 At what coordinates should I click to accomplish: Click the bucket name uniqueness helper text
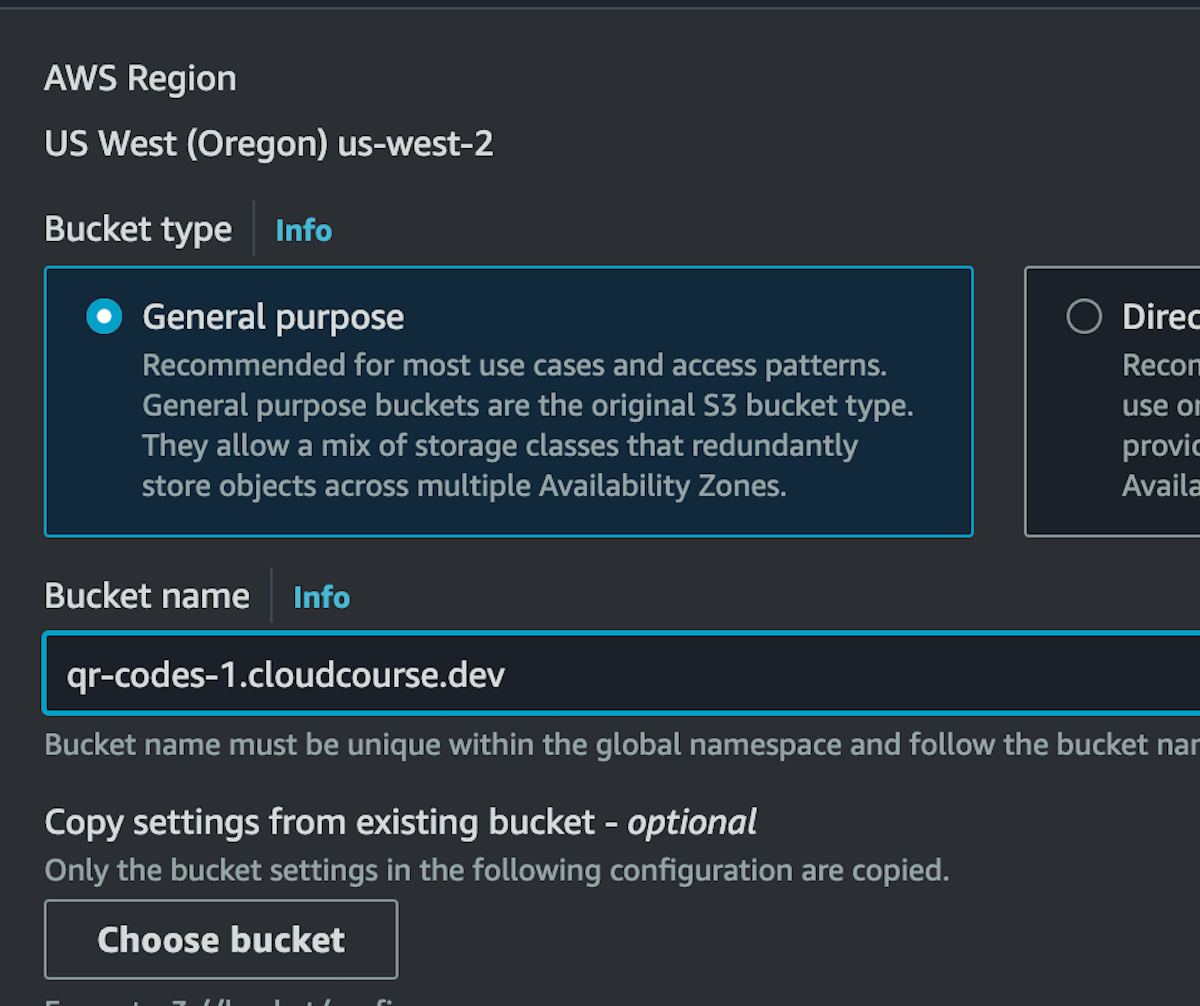click(x=622, y=745)
